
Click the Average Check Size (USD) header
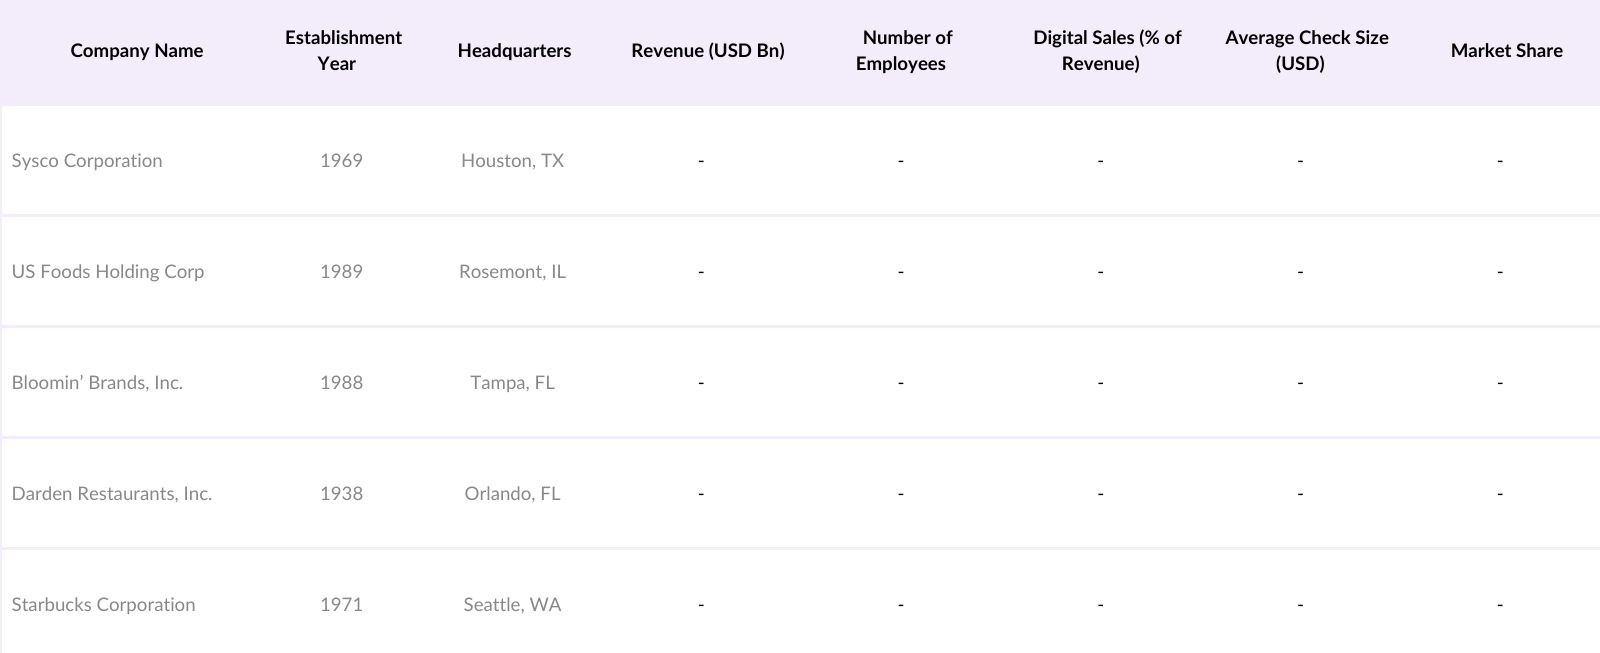(x=1305, y=51)
